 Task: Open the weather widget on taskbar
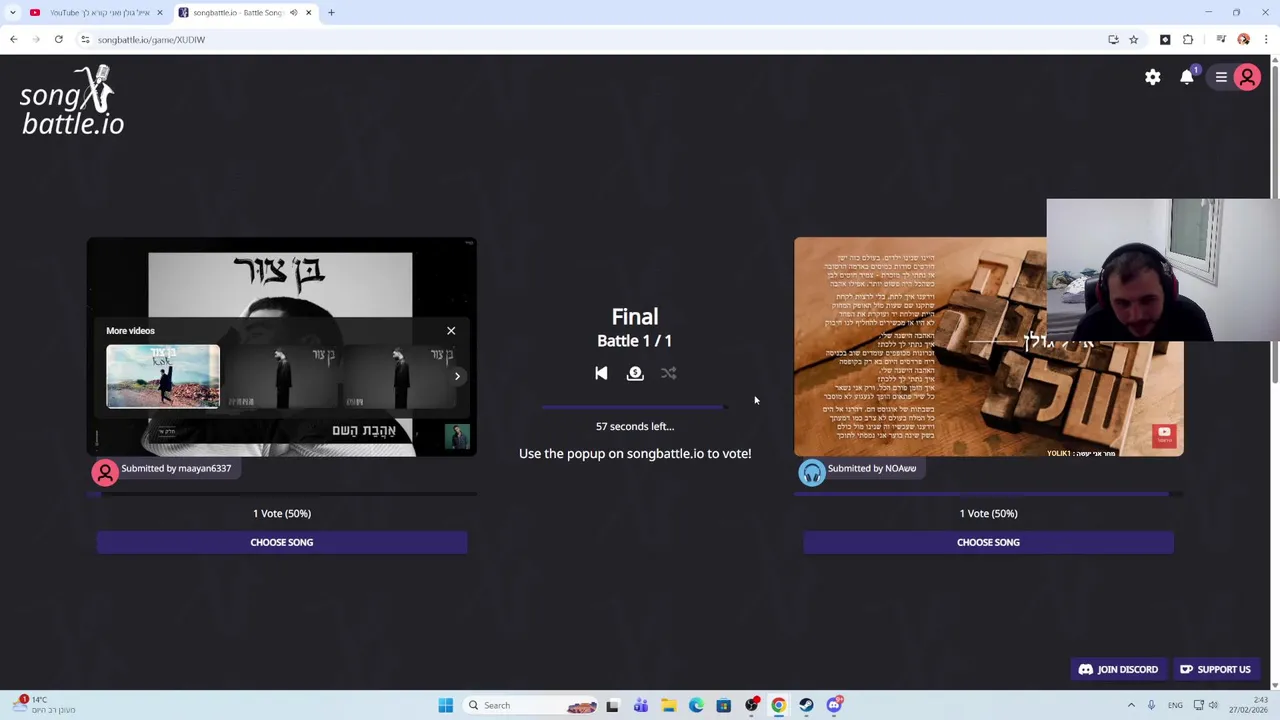point(45,705)
